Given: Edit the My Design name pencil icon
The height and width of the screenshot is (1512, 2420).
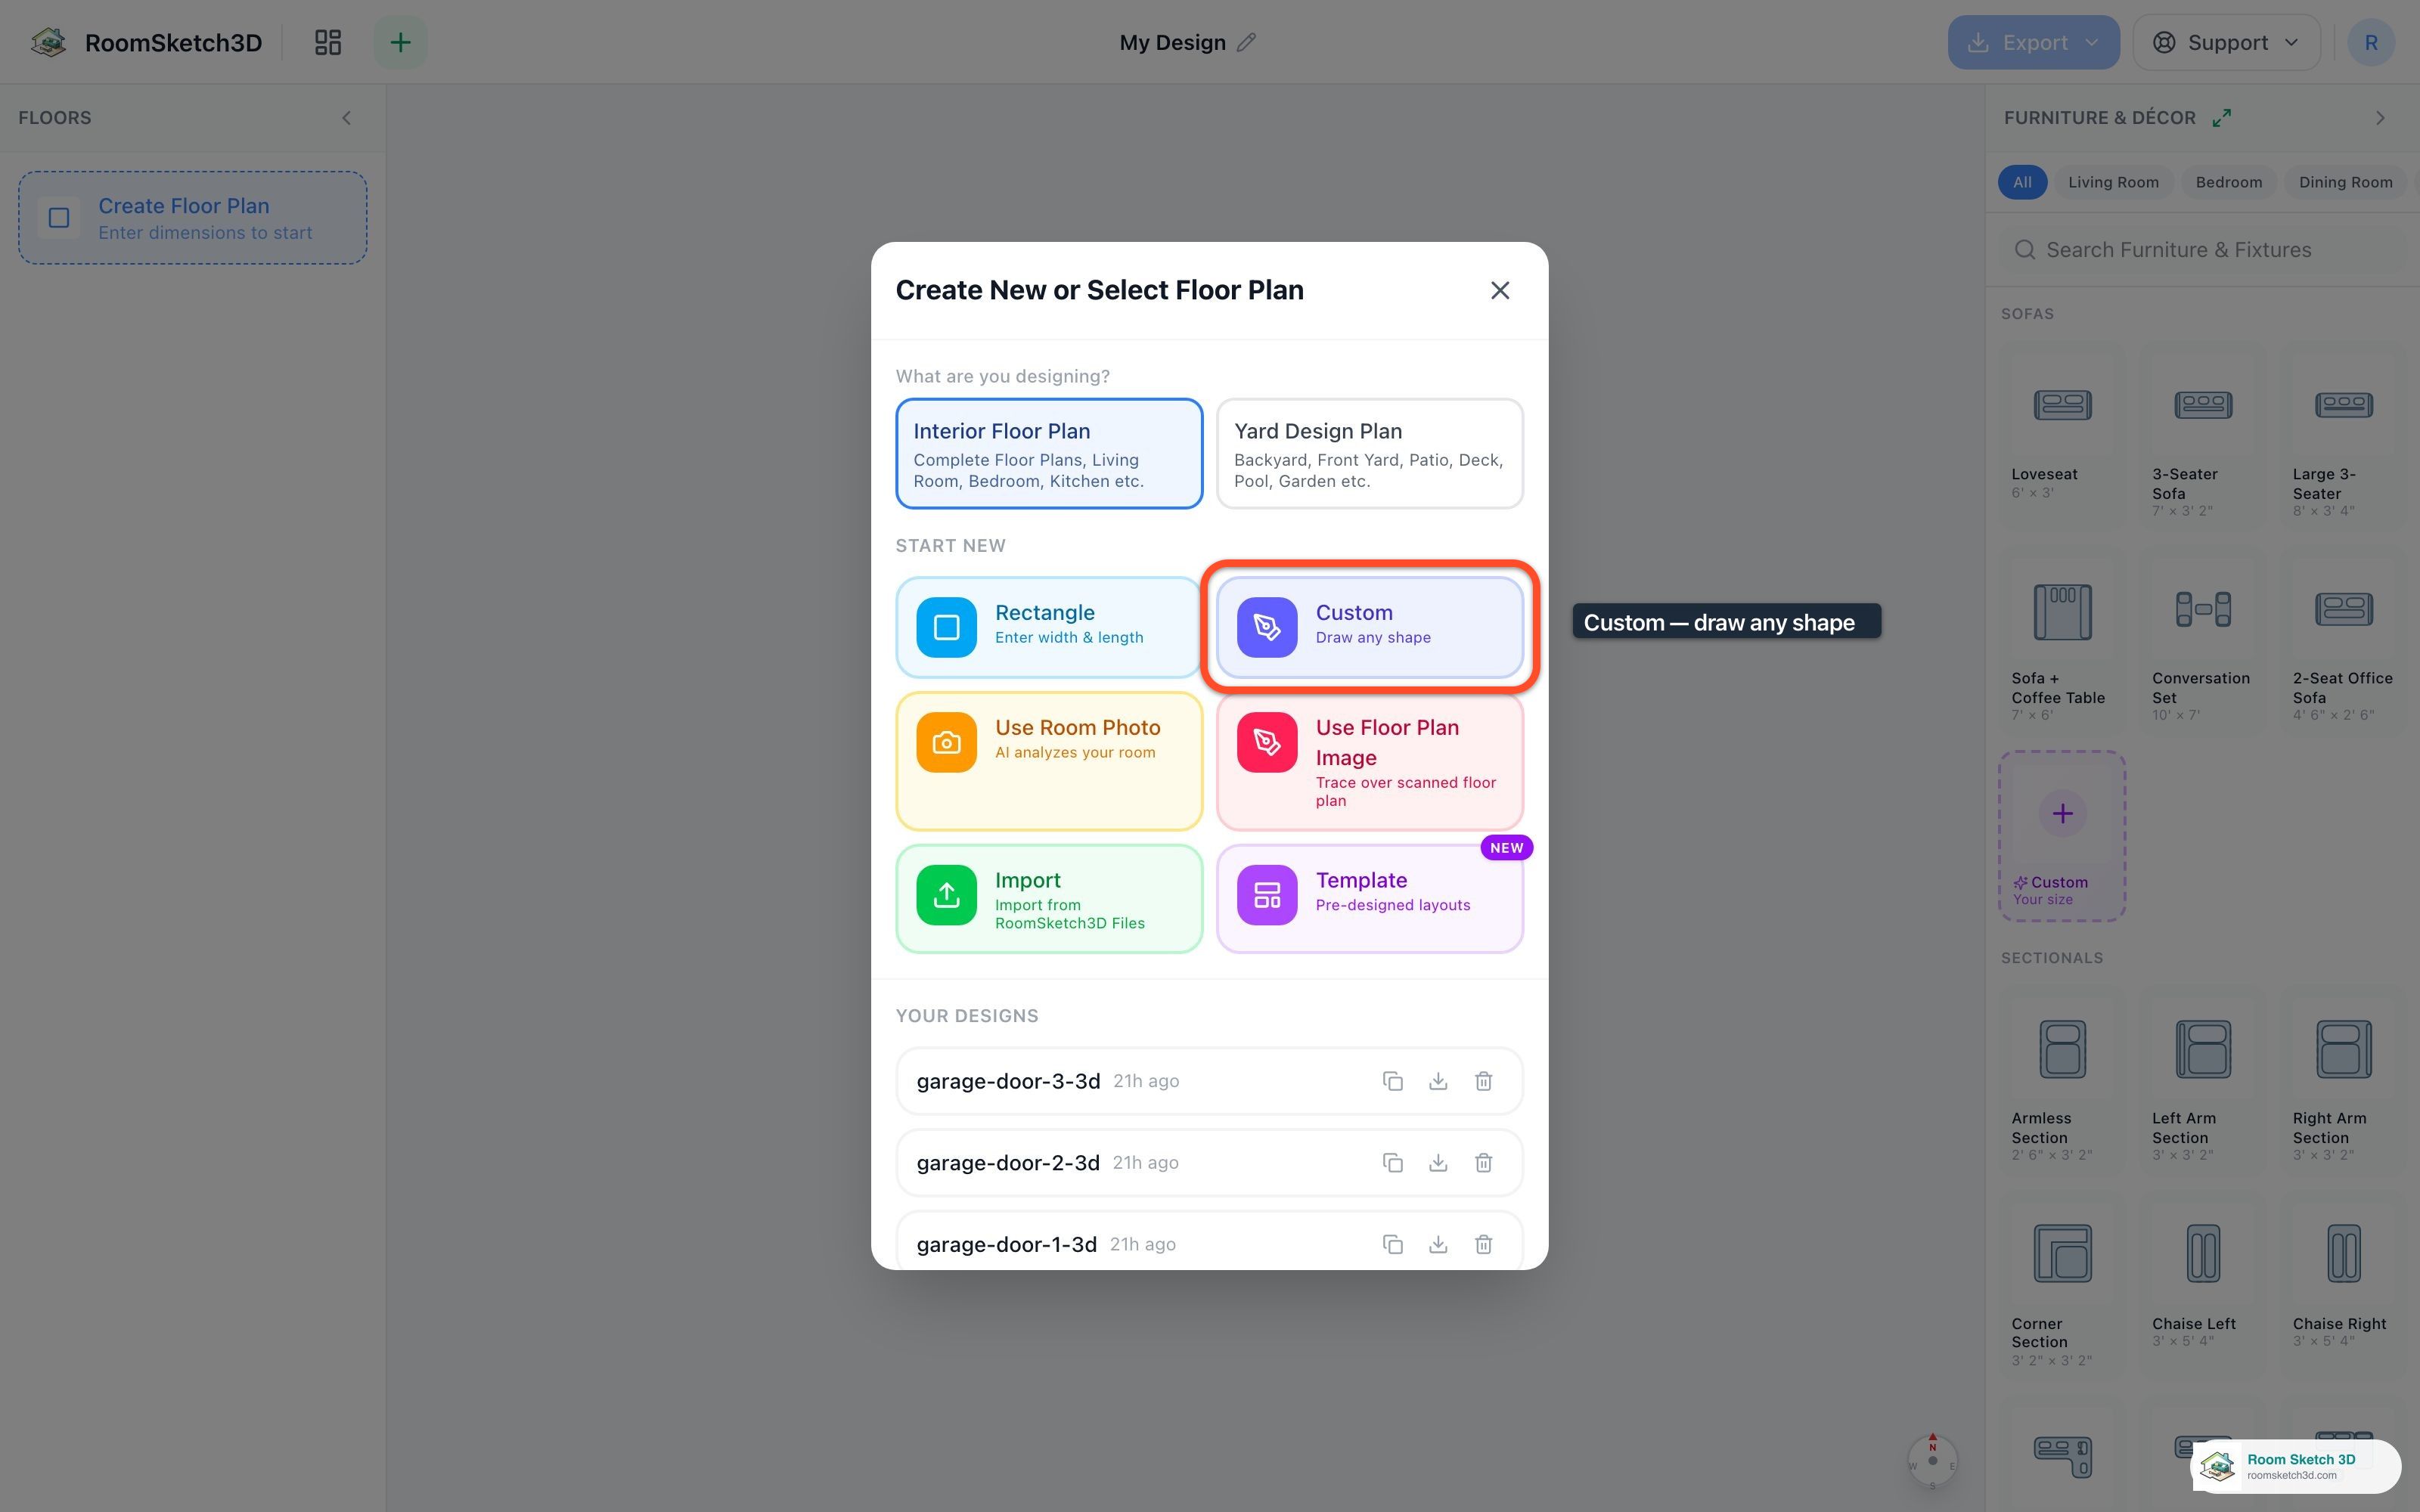Looking at the screenshot, I should (1246, 42).
